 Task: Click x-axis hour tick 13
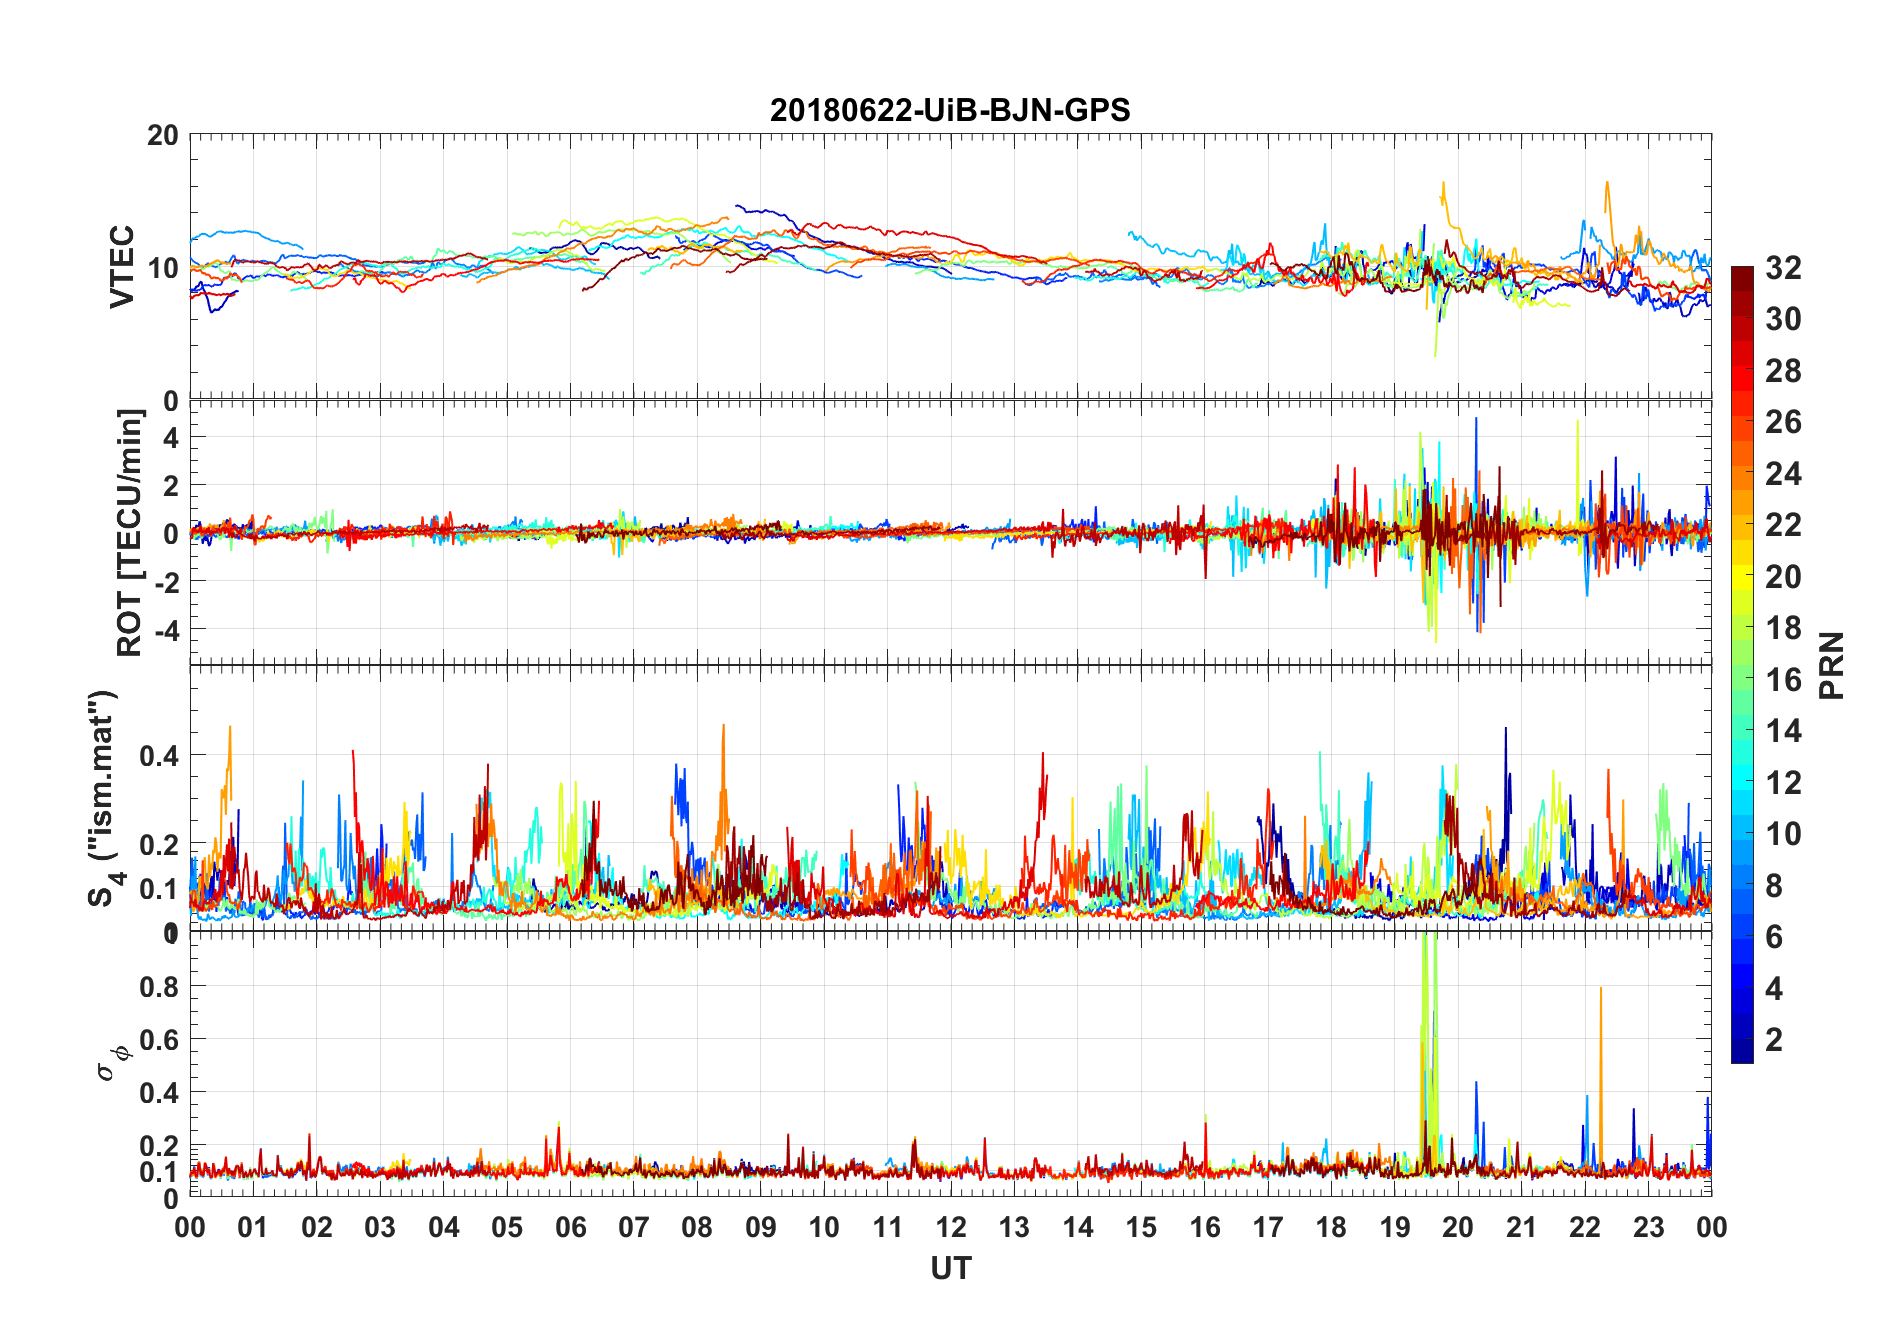[1014, 1227]
